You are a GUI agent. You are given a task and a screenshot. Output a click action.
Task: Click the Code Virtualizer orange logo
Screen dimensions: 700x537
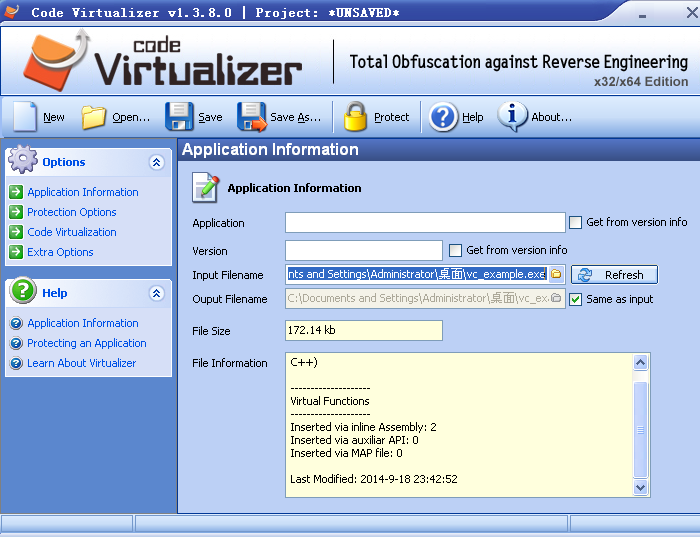56,60
